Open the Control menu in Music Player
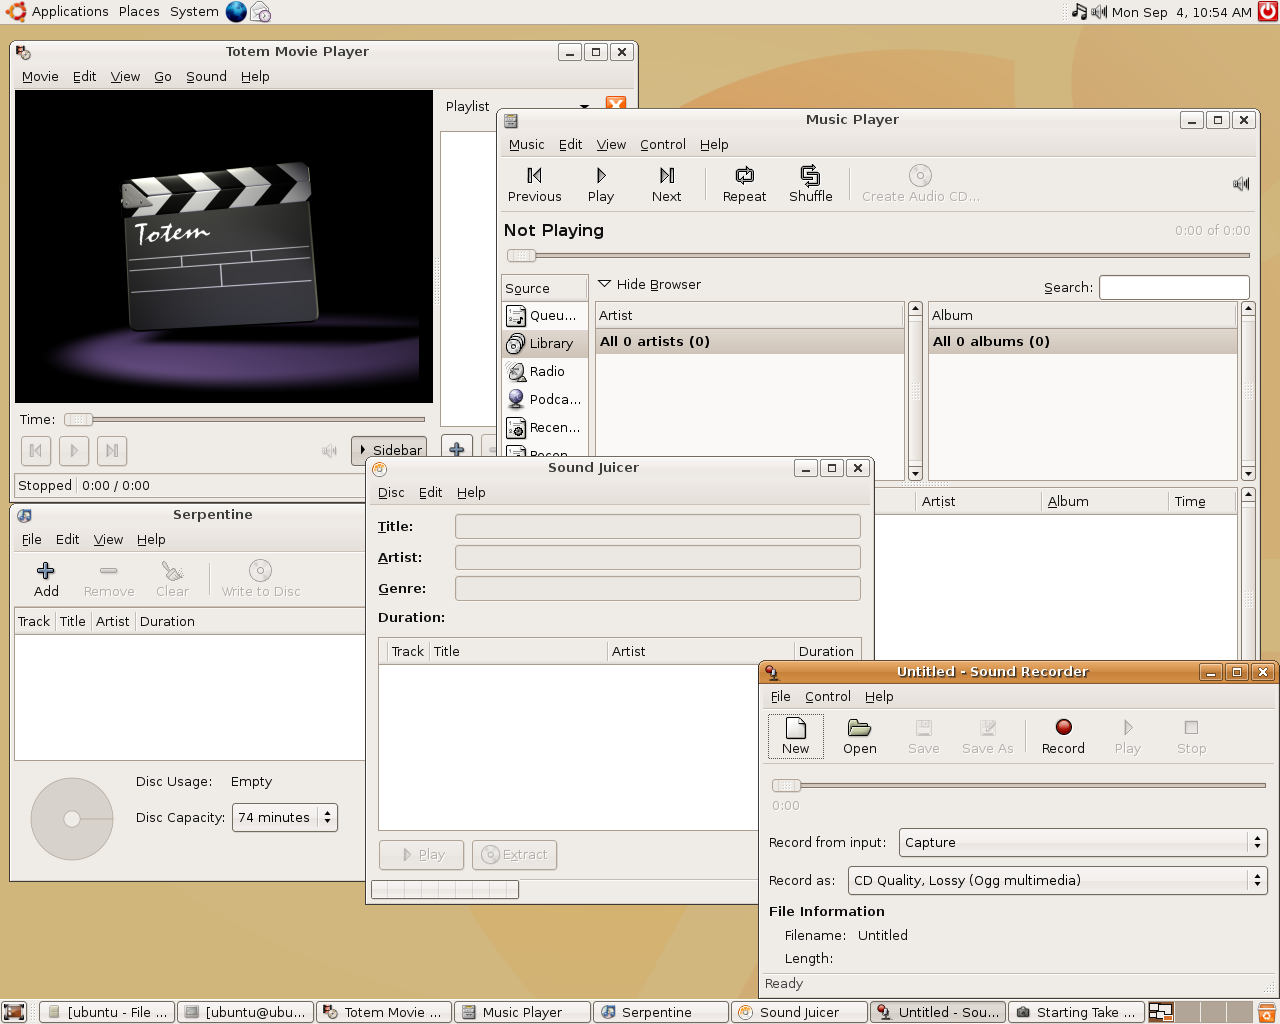 click(x=663, y=144)
